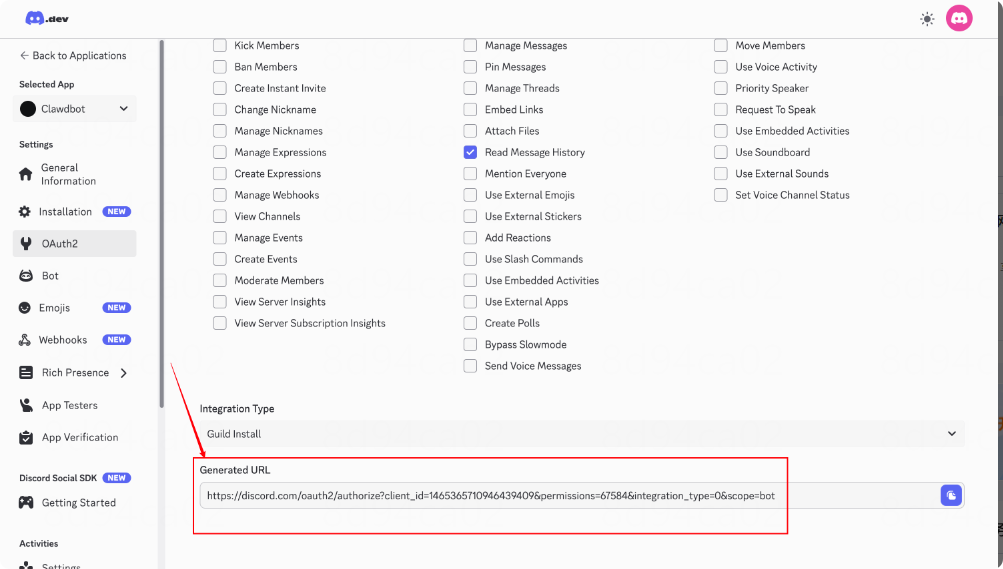The image size is (1003, 569).
Task: Open the Integration Type Guild Install dropdown
Action: click(x=581, y=433)
